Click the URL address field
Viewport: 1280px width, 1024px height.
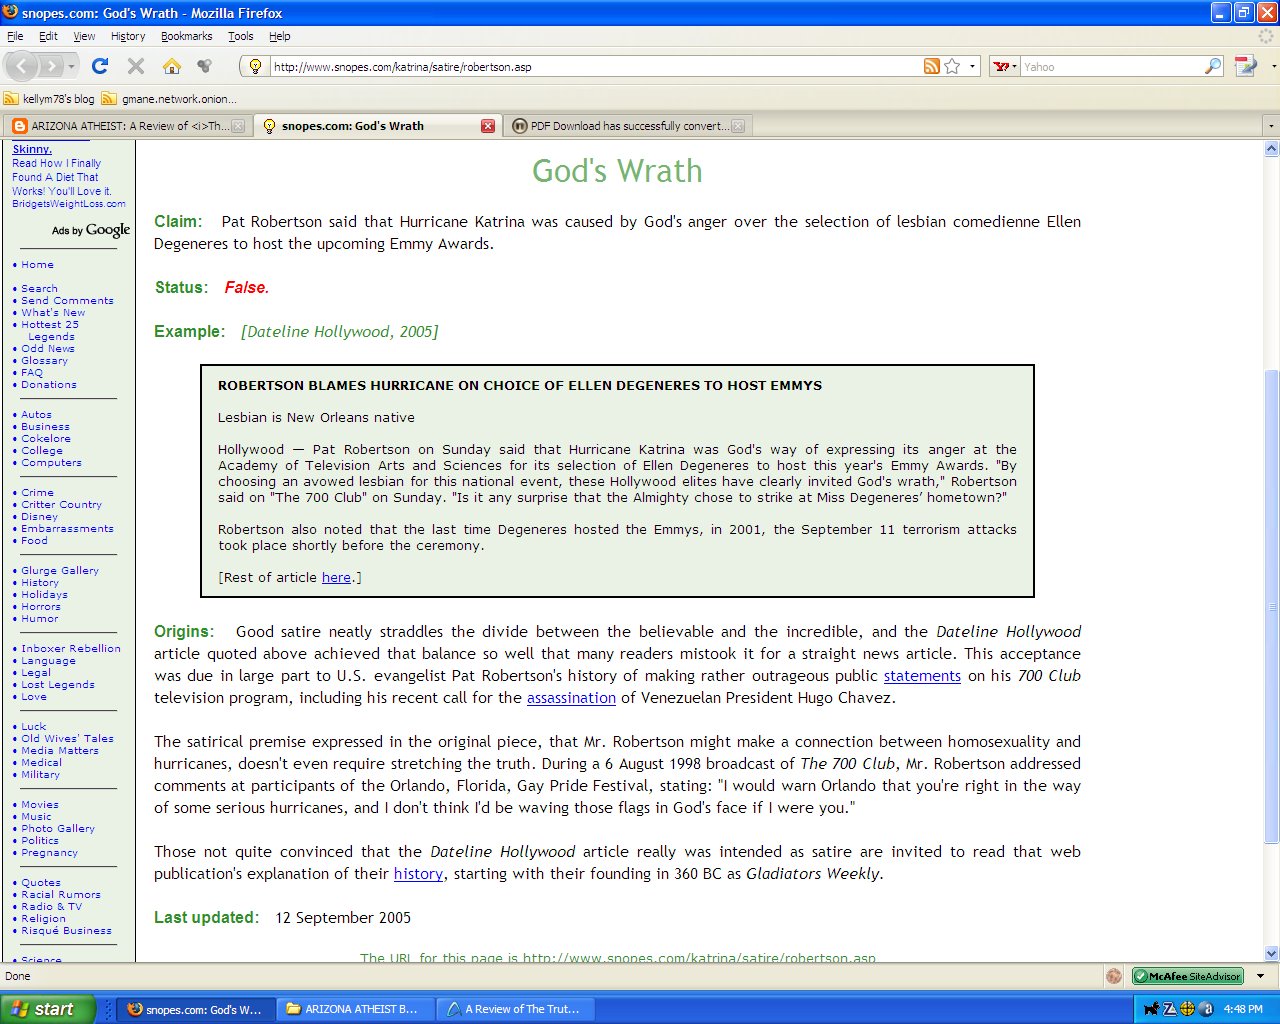596,67
